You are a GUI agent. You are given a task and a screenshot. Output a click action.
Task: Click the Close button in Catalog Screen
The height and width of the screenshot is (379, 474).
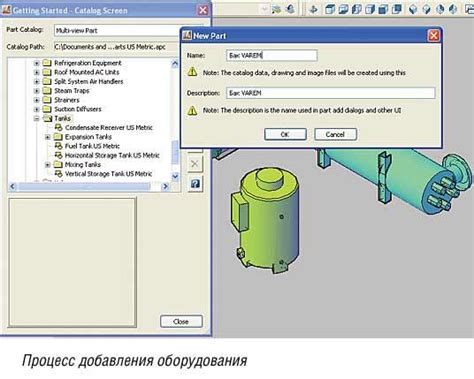(x=181, y=321)
